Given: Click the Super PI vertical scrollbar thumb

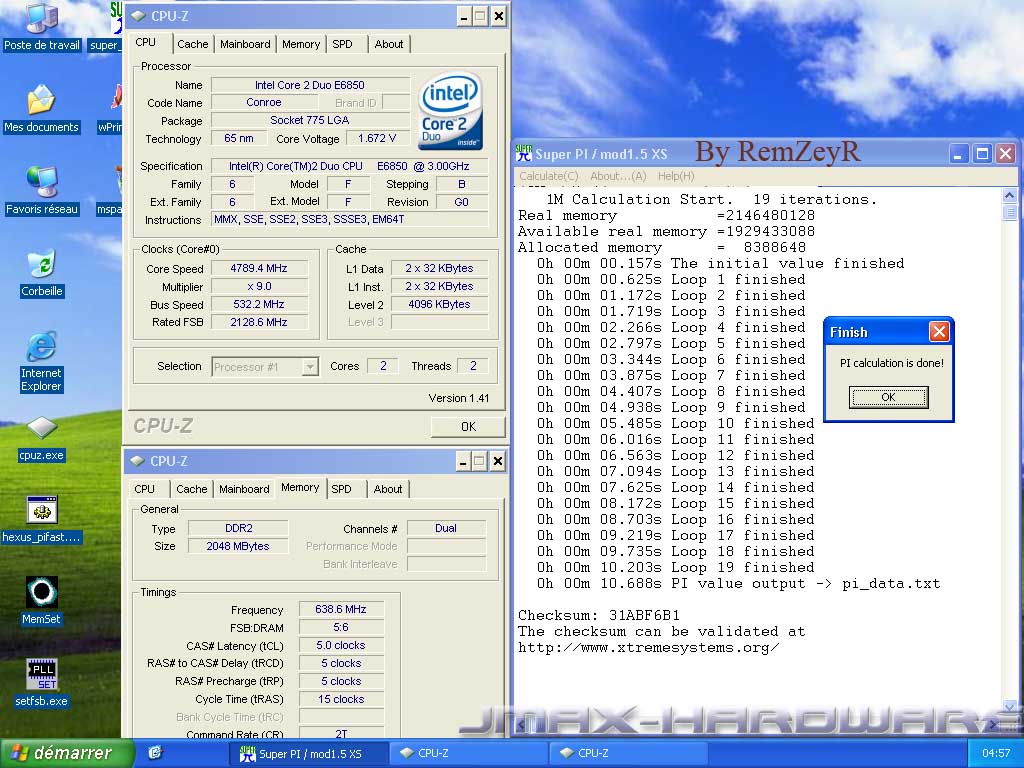Looking at the screenshot, I should [x=1009, y=212].
